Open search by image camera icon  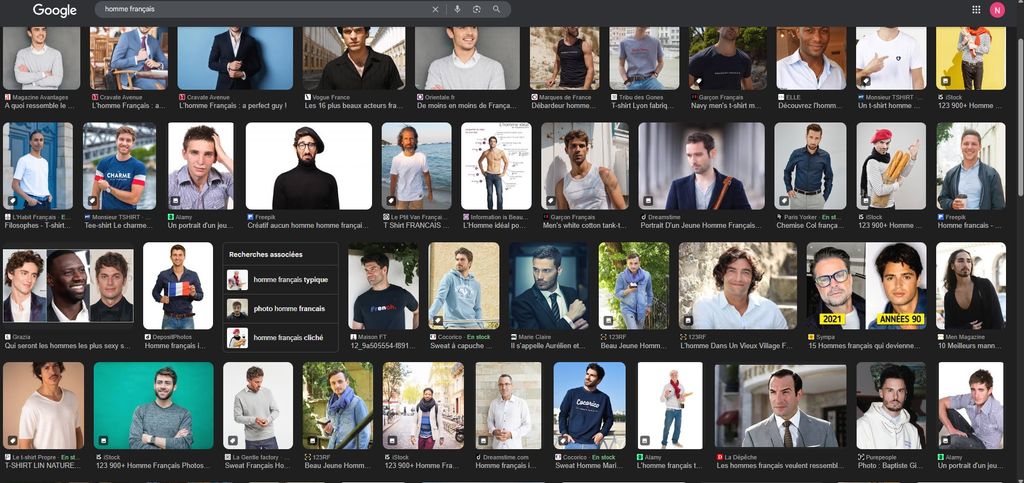pyautogui.click(x=477, y=10)
